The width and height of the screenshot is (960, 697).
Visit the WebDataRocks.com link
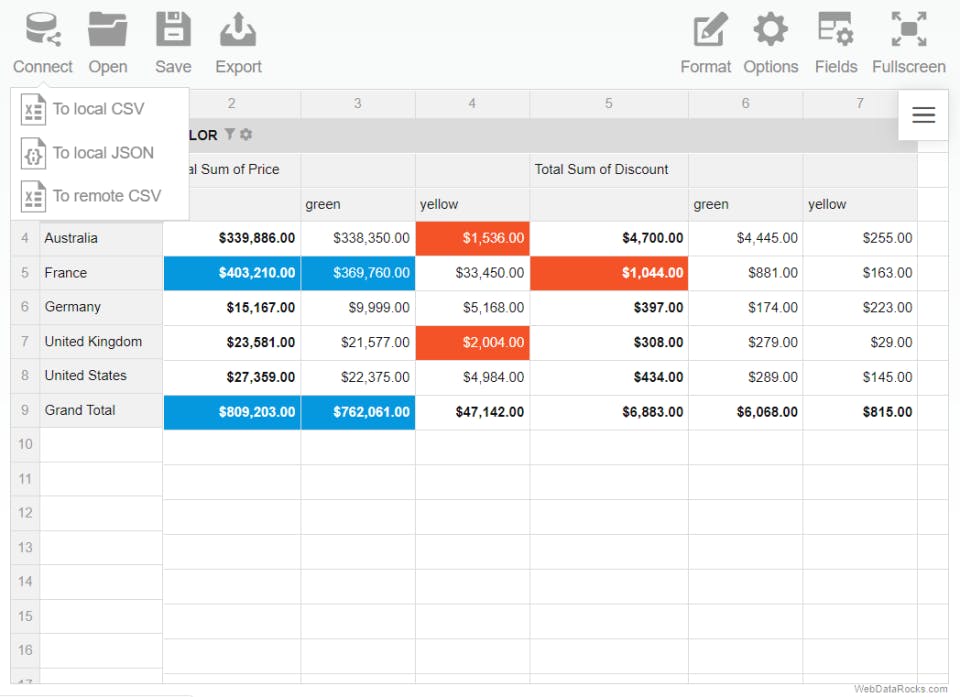pos(899,689)
